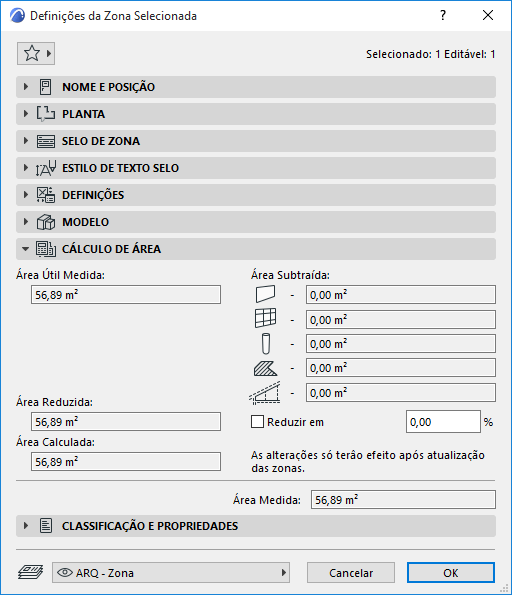Enable the Reduzir em checkbox
Image resolution: width=512 pixels, height=595 pixels.
pyautogui.click(x=257, y=422)
